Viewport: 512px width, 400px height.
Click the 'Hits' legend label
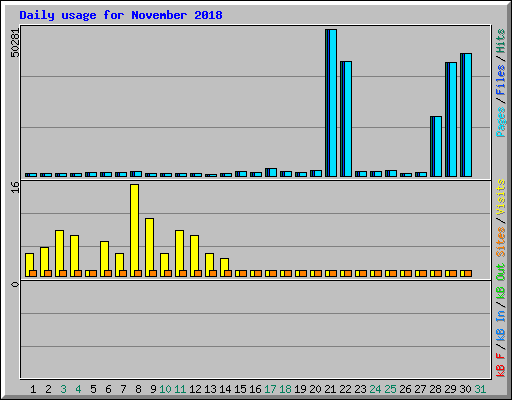(500, 41)
